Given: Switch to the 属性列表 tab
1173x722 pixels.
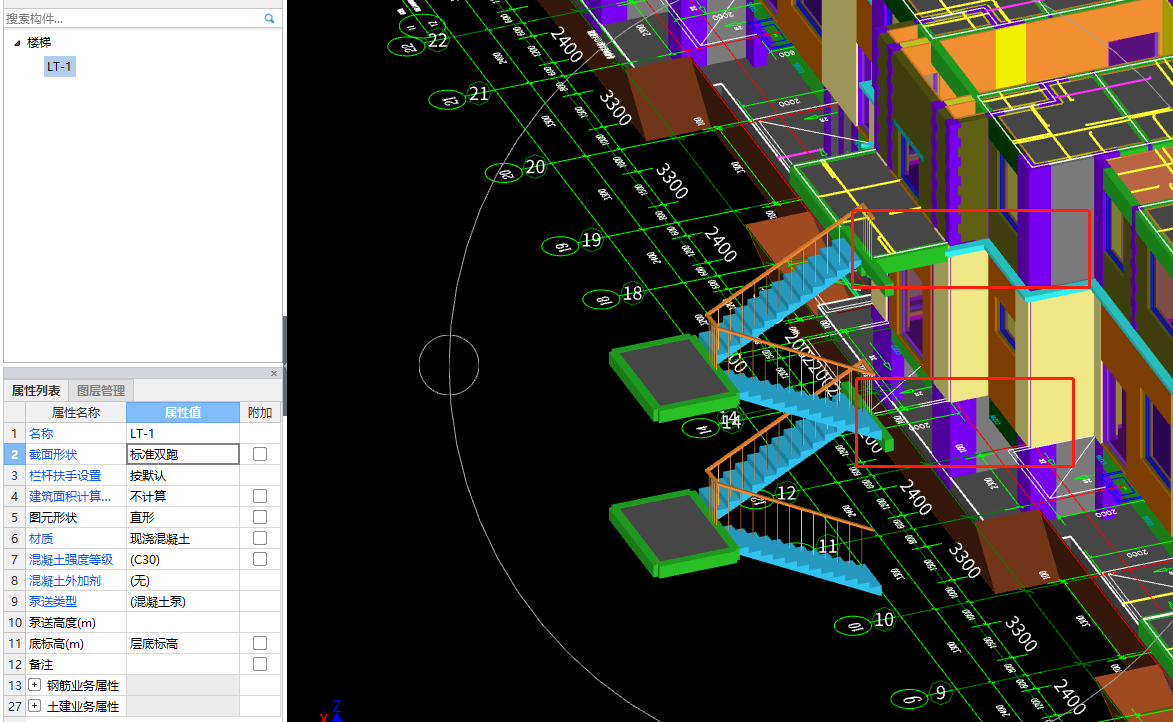Looking at the screenshot, I should 36,391.
